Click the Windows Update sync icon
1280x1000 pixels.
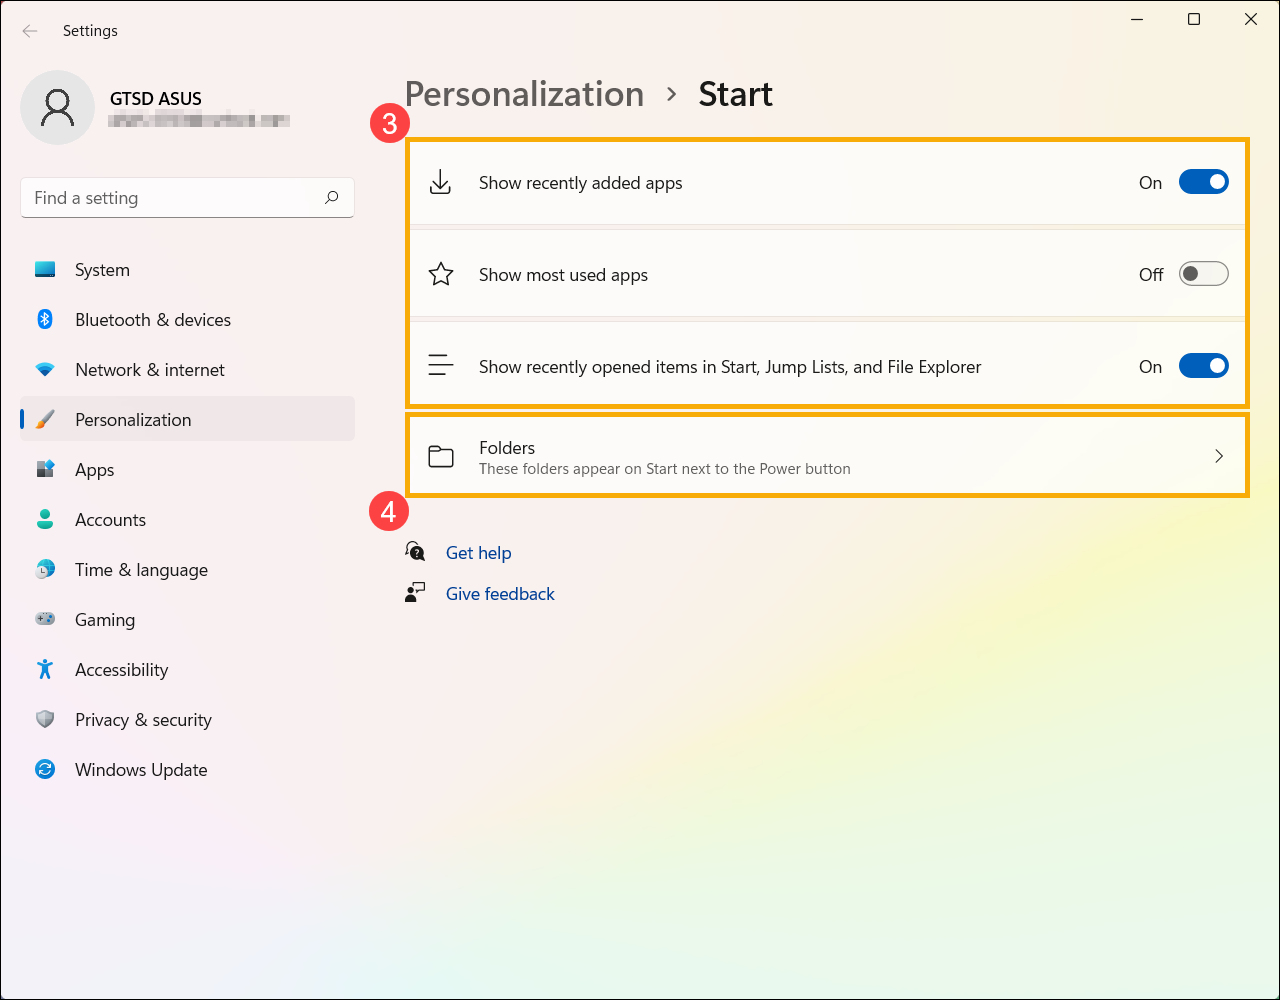pyautogui.click(x=45, y=770)
